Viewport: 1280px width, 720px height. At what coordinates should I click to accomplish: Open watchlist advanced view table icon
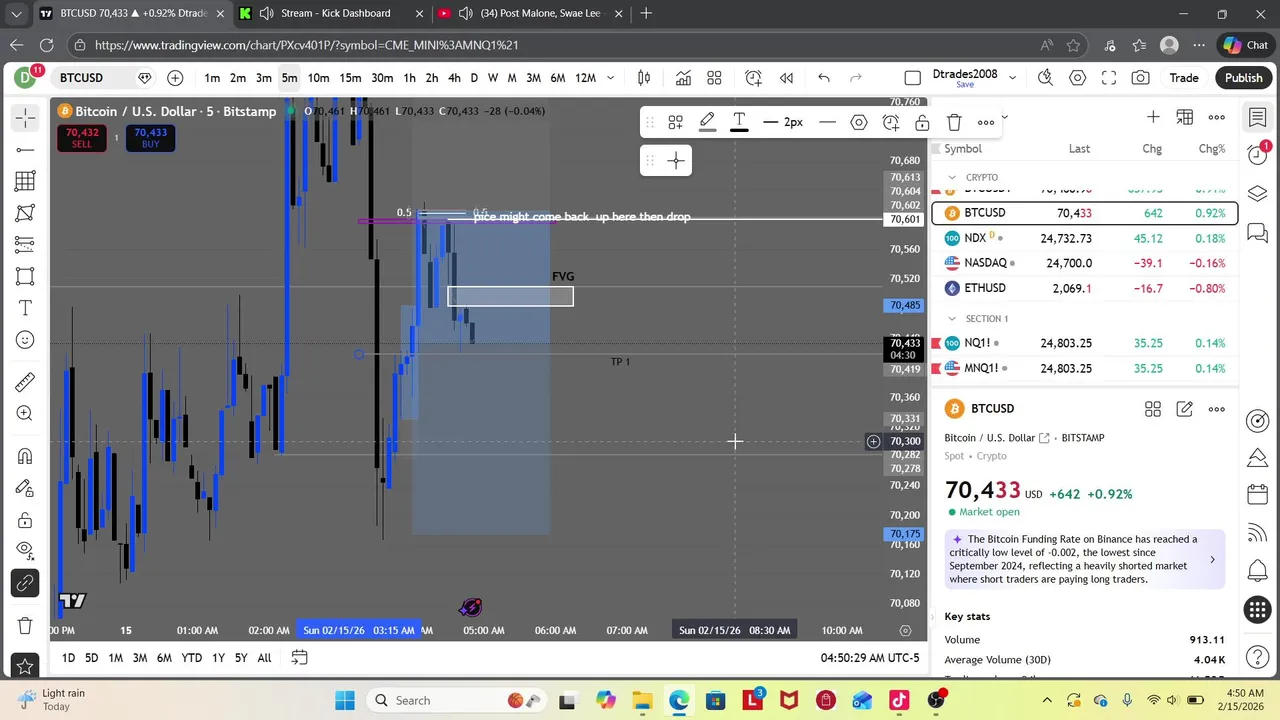coord(1185,117)
